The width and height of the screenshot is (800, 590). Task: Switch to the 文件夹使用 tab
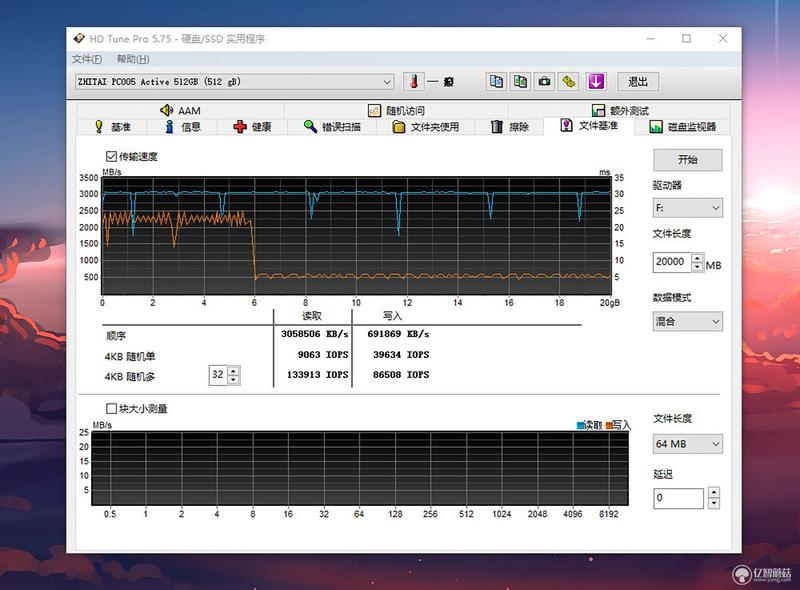pyautogui.click(x=426, y=127)
